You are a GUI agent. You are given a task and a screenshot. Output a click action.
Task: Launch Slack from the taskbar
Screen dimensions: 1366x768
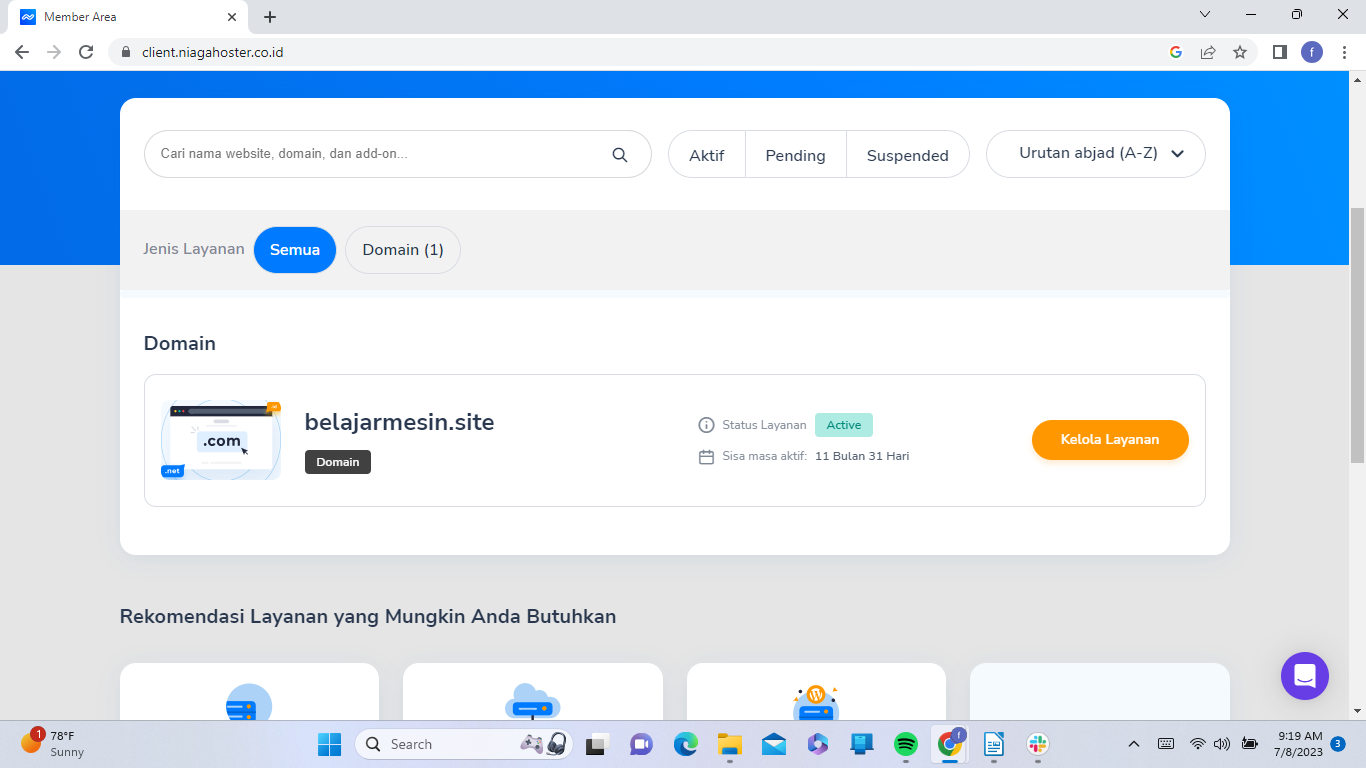click(x=1038, y=744)
